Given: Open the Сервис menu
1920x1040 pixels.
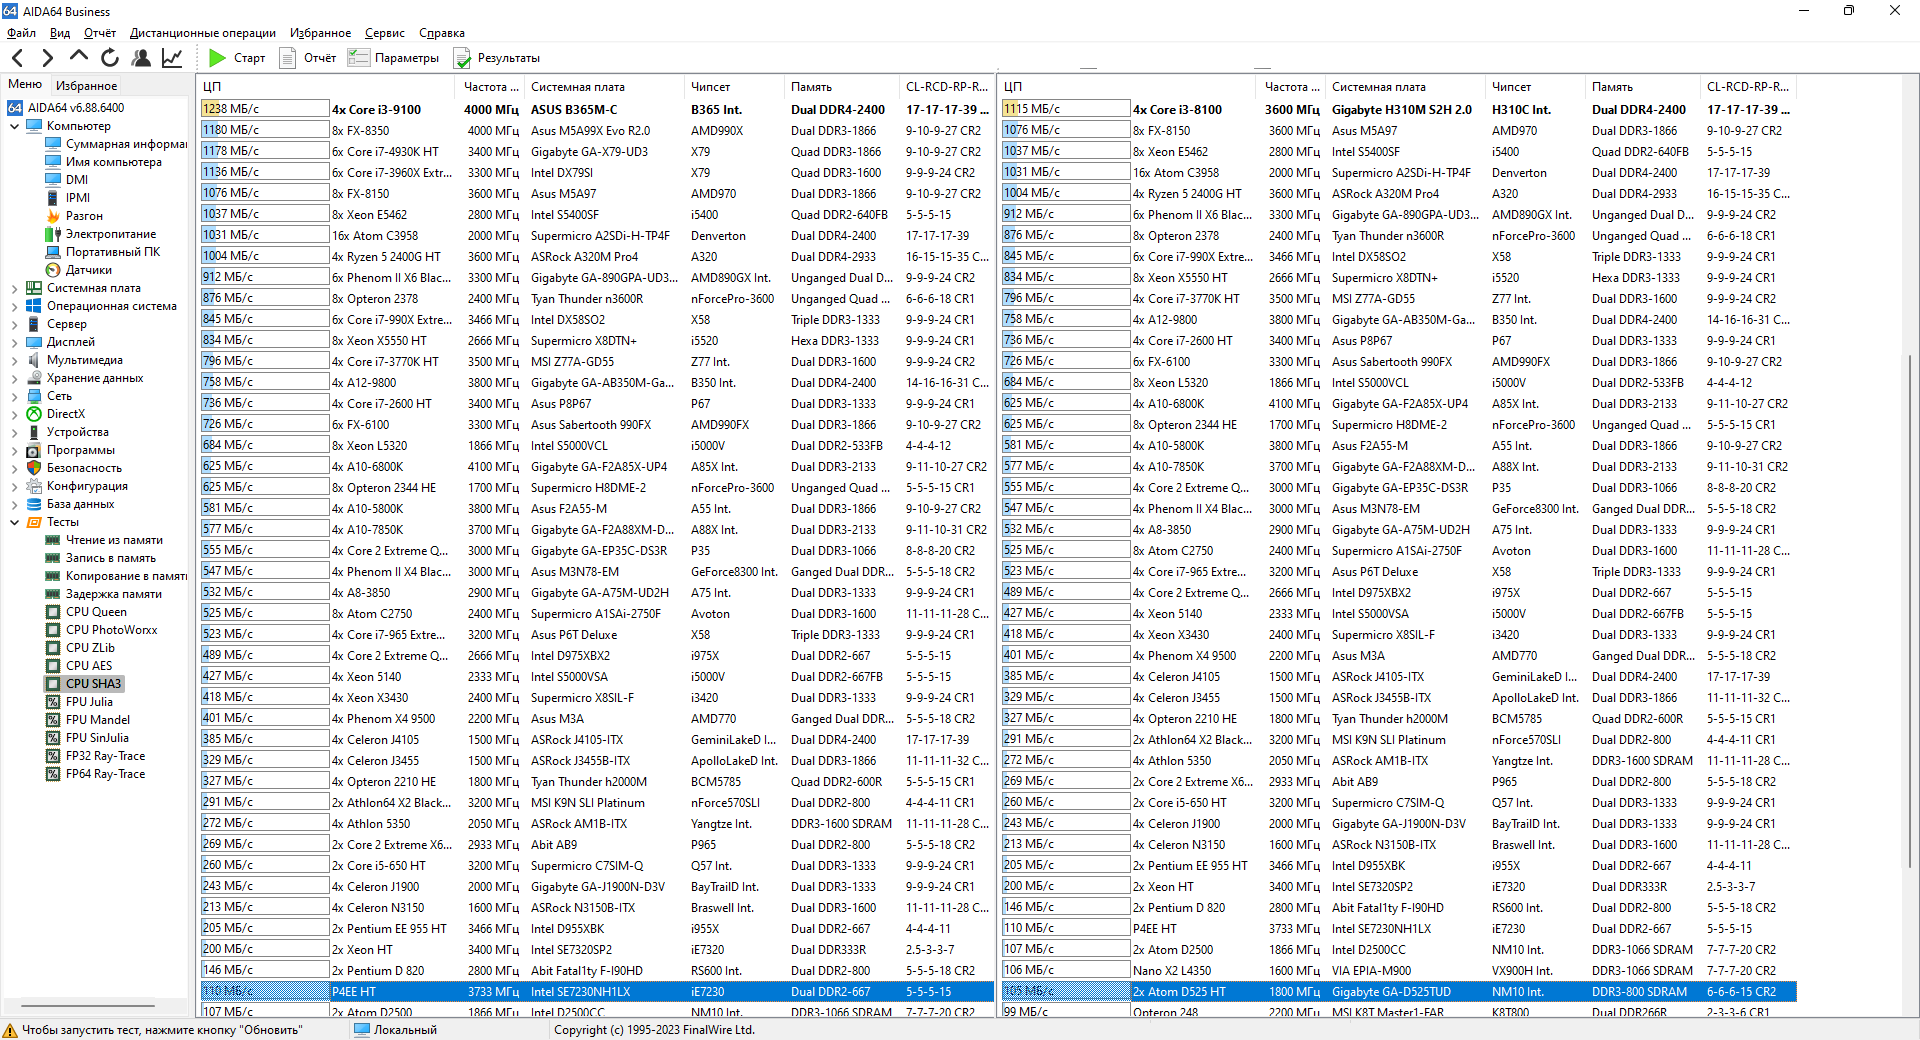Looking at the screenshot, I should pyautogui.click(x=385, y=33).
